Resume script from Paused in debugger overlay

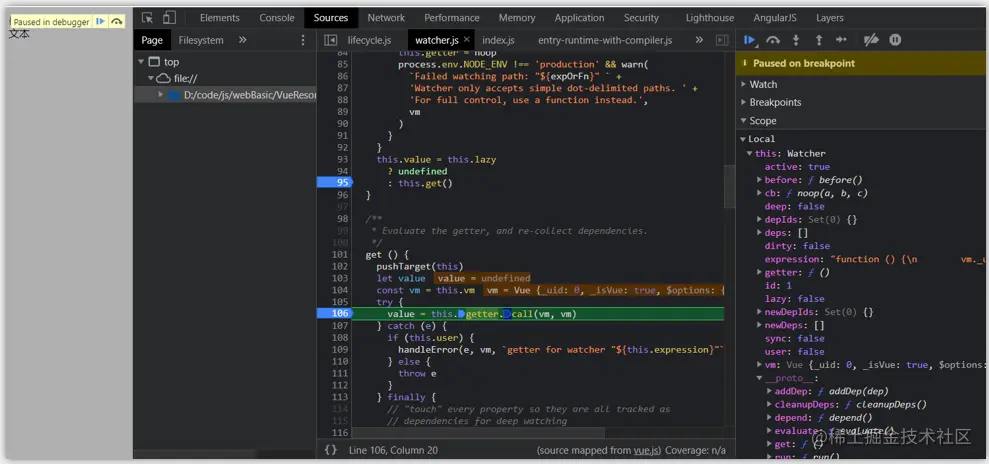pyautogui.click(x=100, y=21)
